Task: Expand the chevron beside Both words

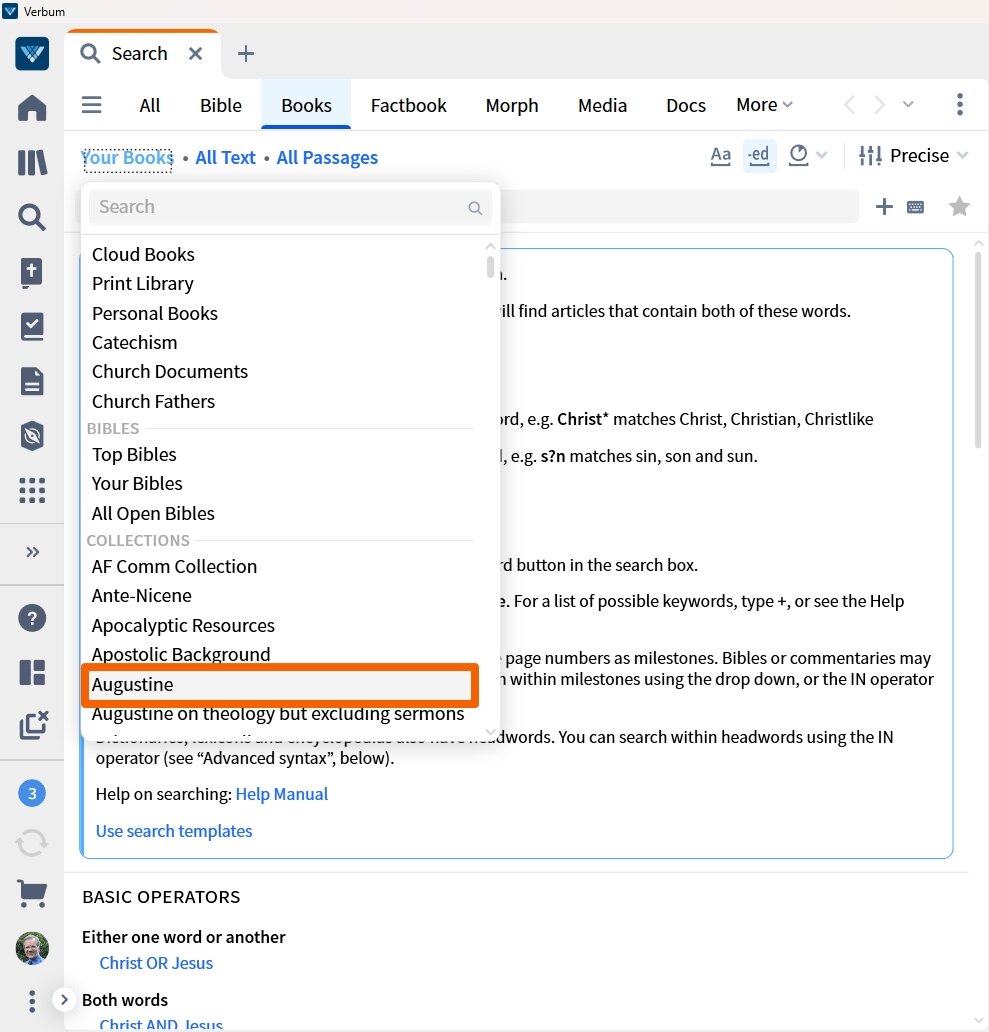Action: tap(64, 1000)
